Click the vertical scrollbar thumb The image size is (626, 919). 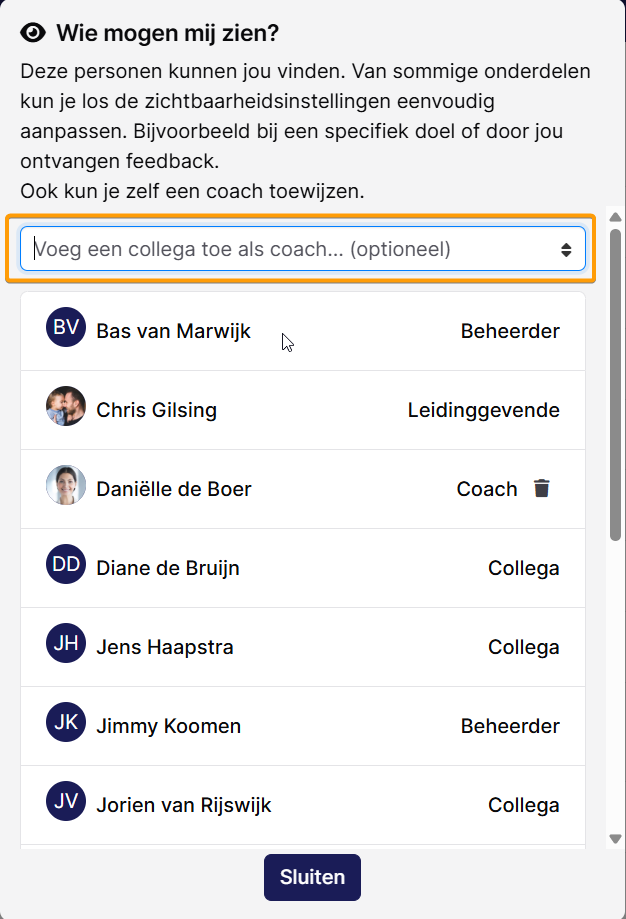615,385
